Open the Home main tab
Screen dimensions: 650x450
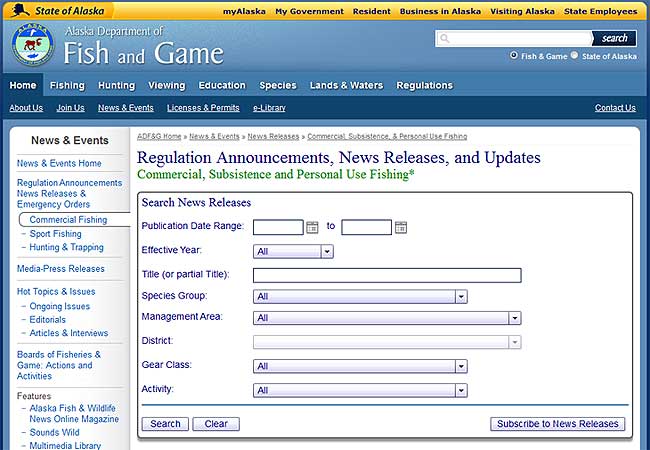[x=23, y=85]
